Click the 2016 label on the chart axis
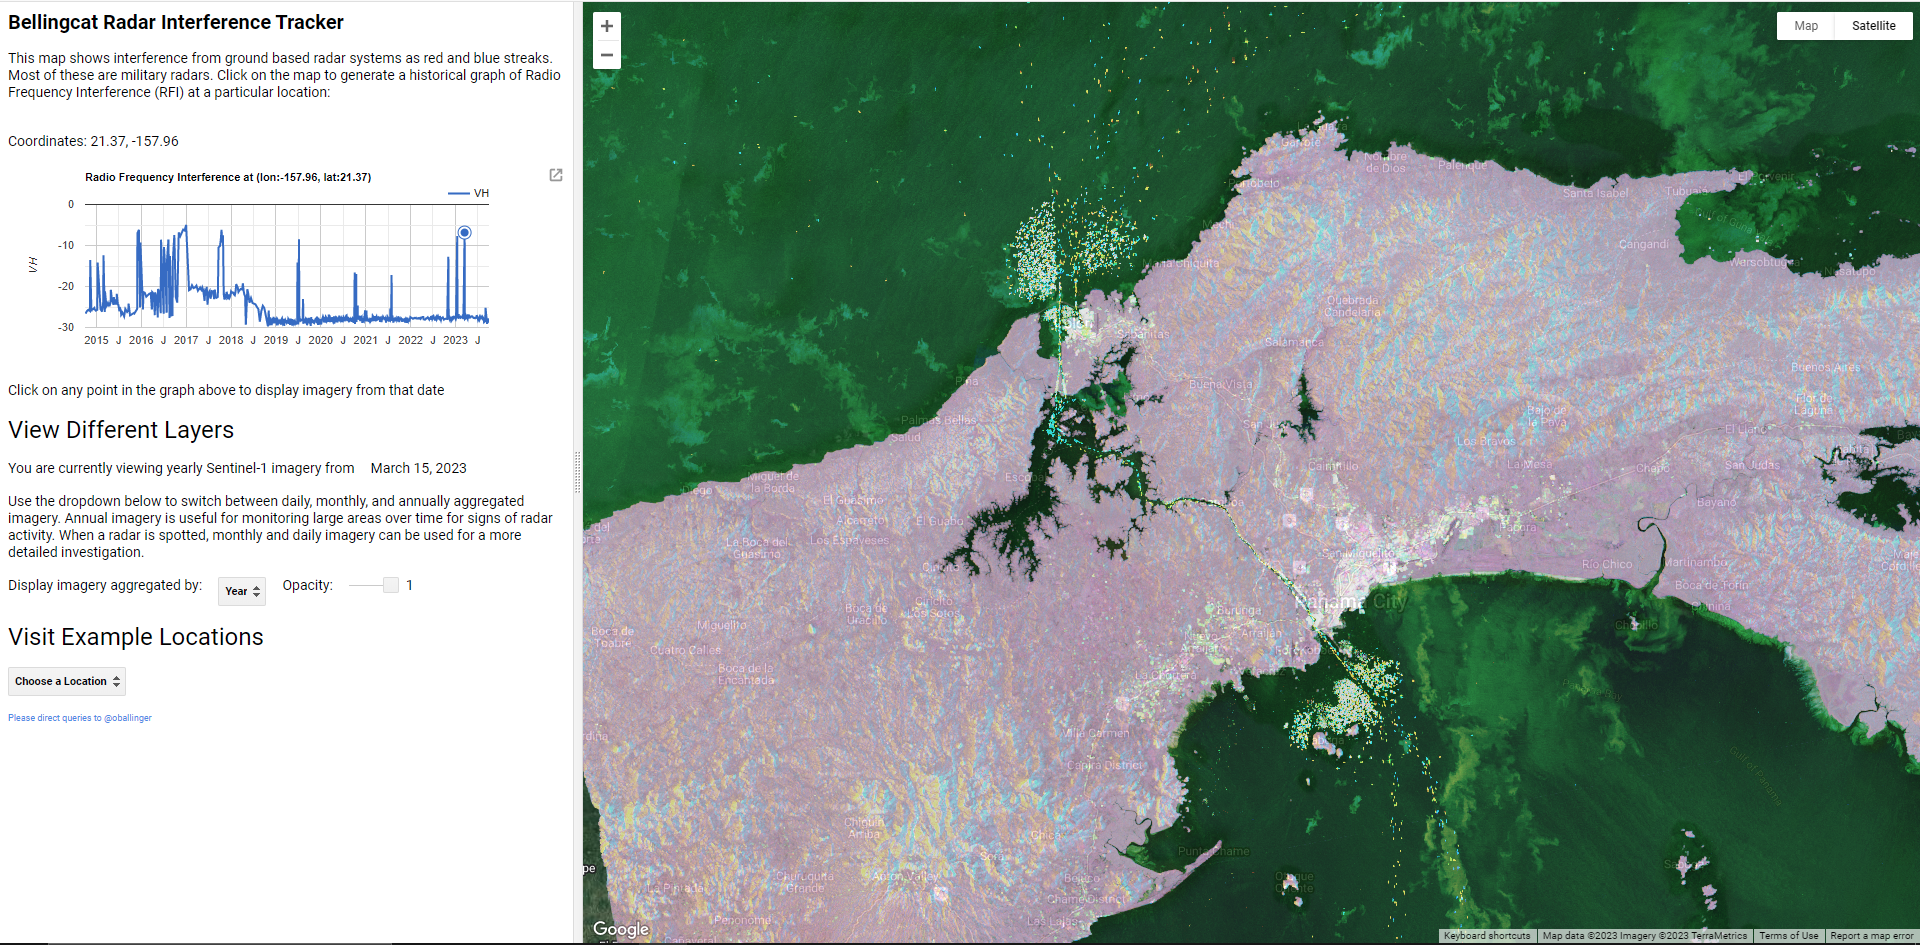 click(x=141, y=340)
